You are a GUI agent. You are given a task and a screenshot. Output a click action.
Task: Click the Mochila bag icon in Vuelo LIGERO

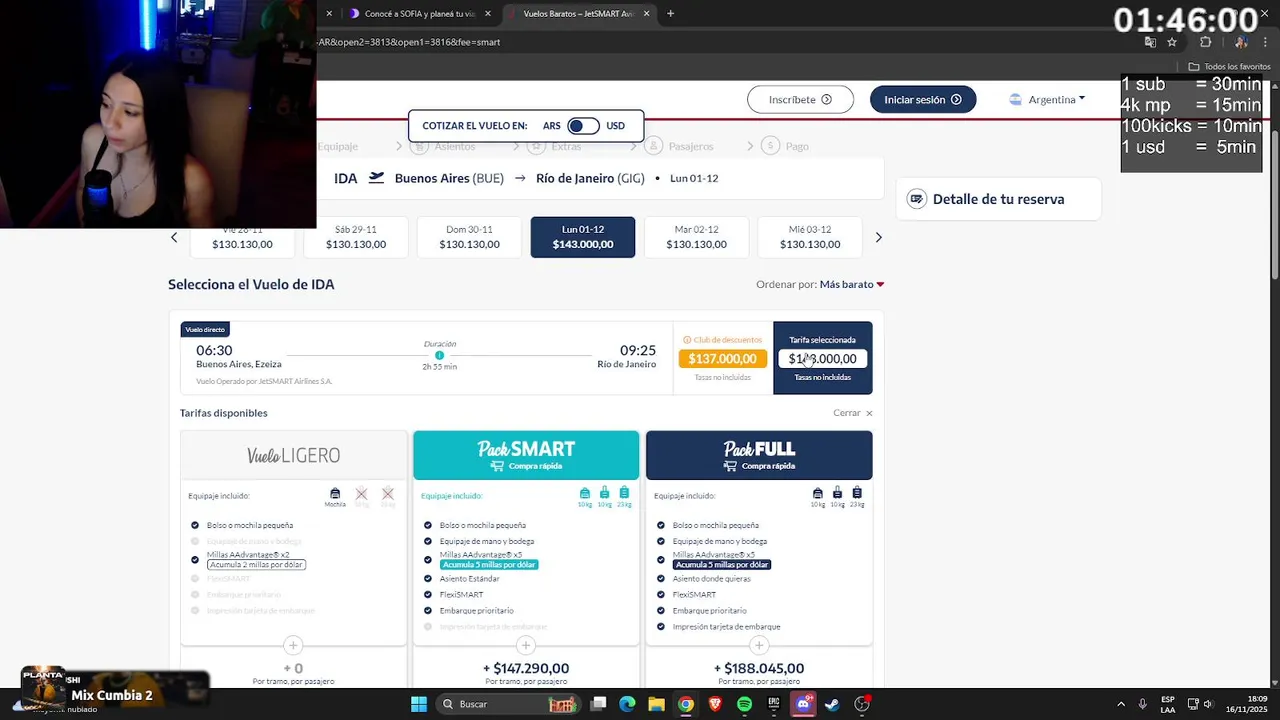pyautogui.click(x=335, y=493)
